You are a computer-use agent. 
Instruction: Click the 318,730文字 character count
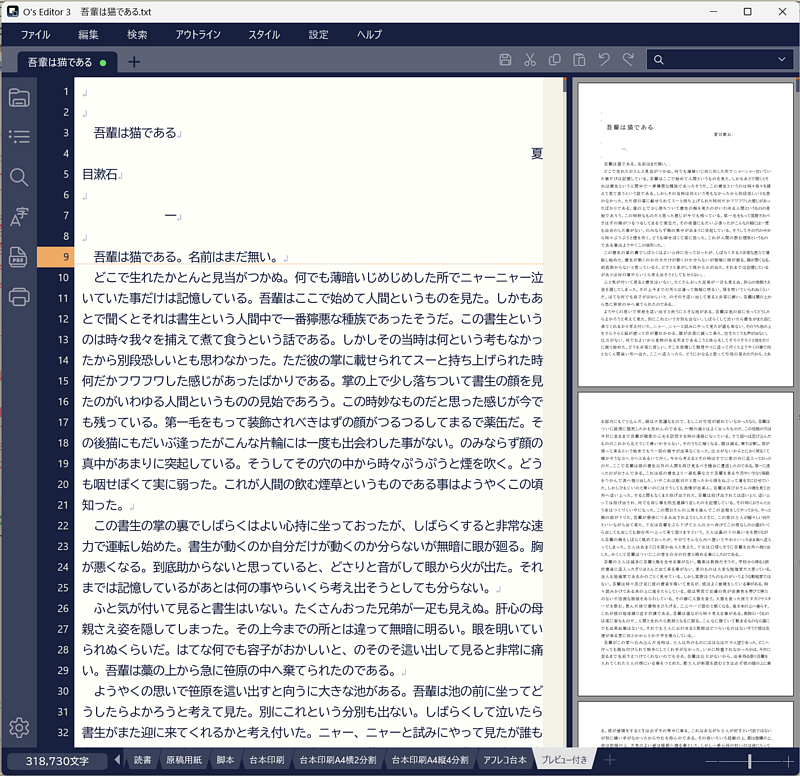tap(57, 761)
